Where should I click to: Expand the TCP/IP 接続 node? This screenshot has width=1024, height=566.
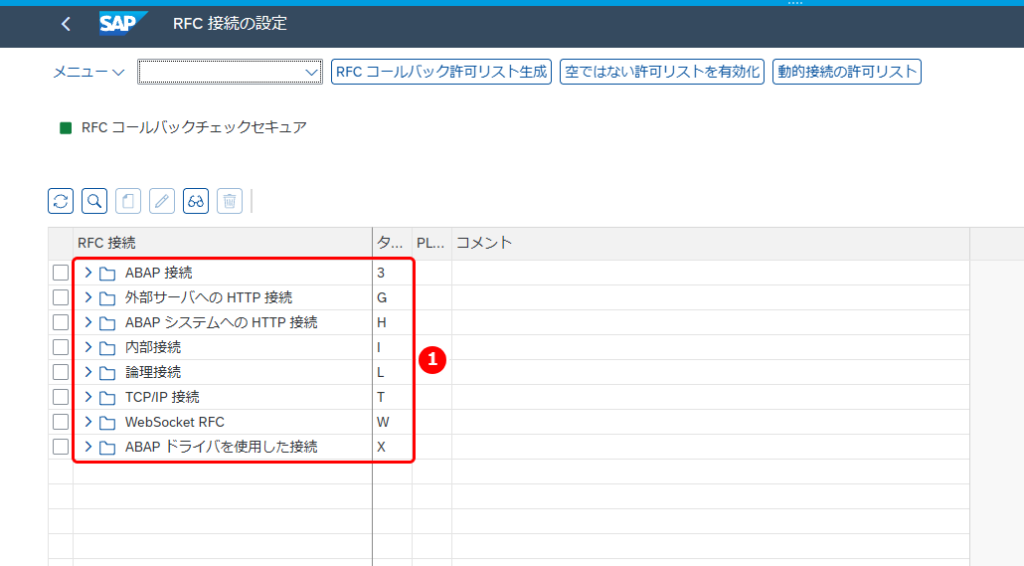88,396
